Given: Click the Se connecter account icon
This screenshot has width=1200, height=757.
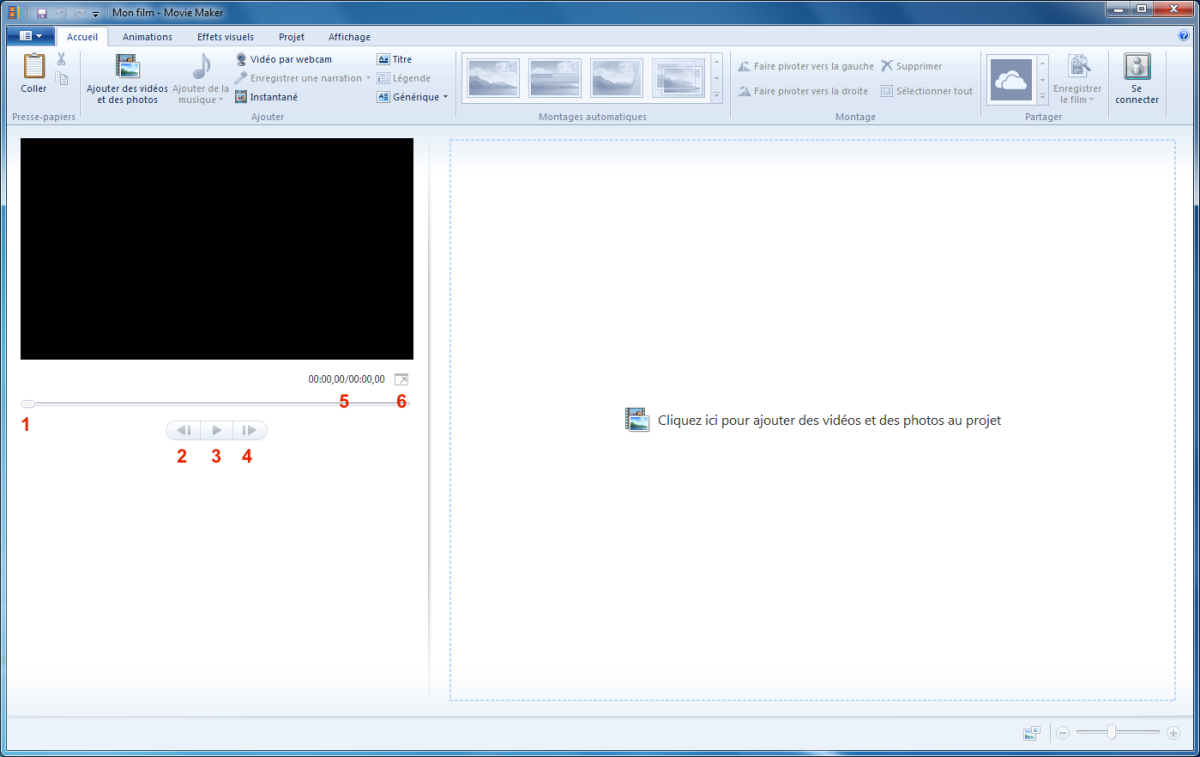Looking at the screenshot, I should pyautogui.click(x=1137, y=67).
